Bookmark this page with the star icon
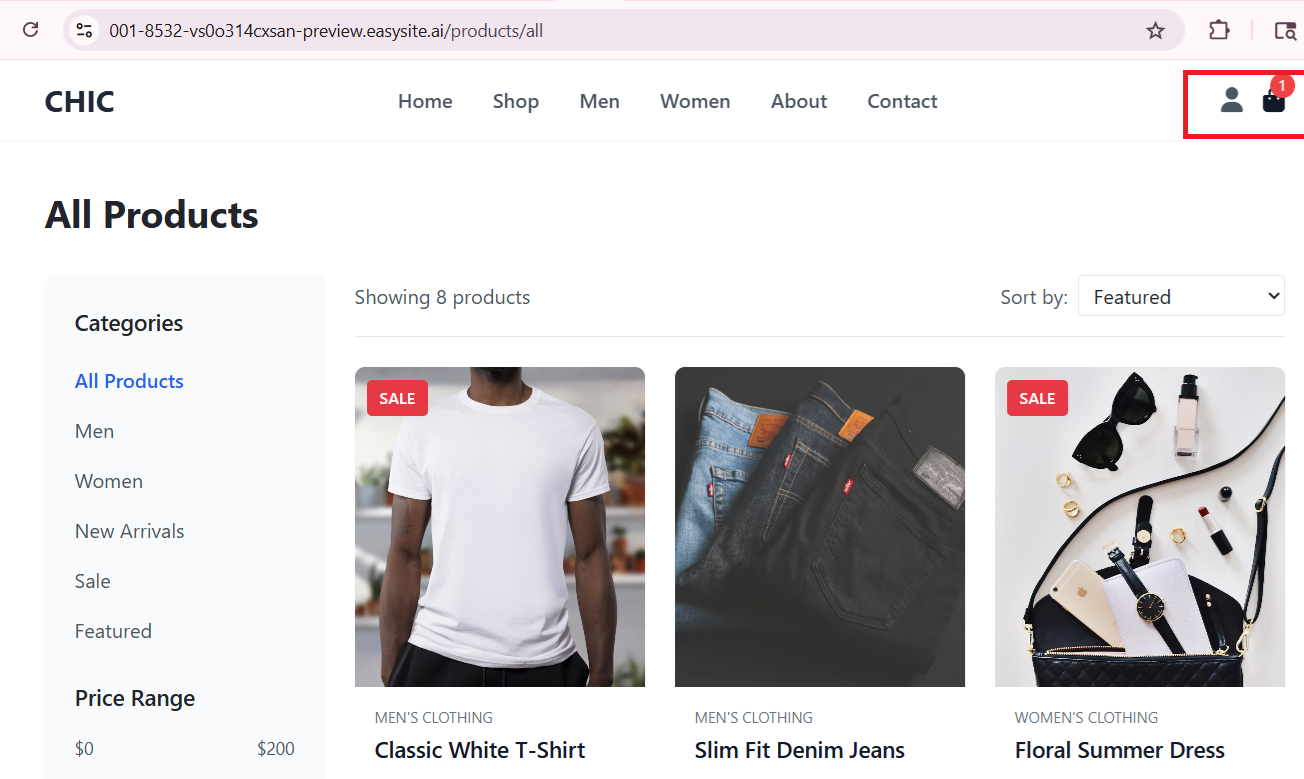Image resolution: width=1304 pixels, height=779 pixels. pyautogui.click(x=1155, y=31)
